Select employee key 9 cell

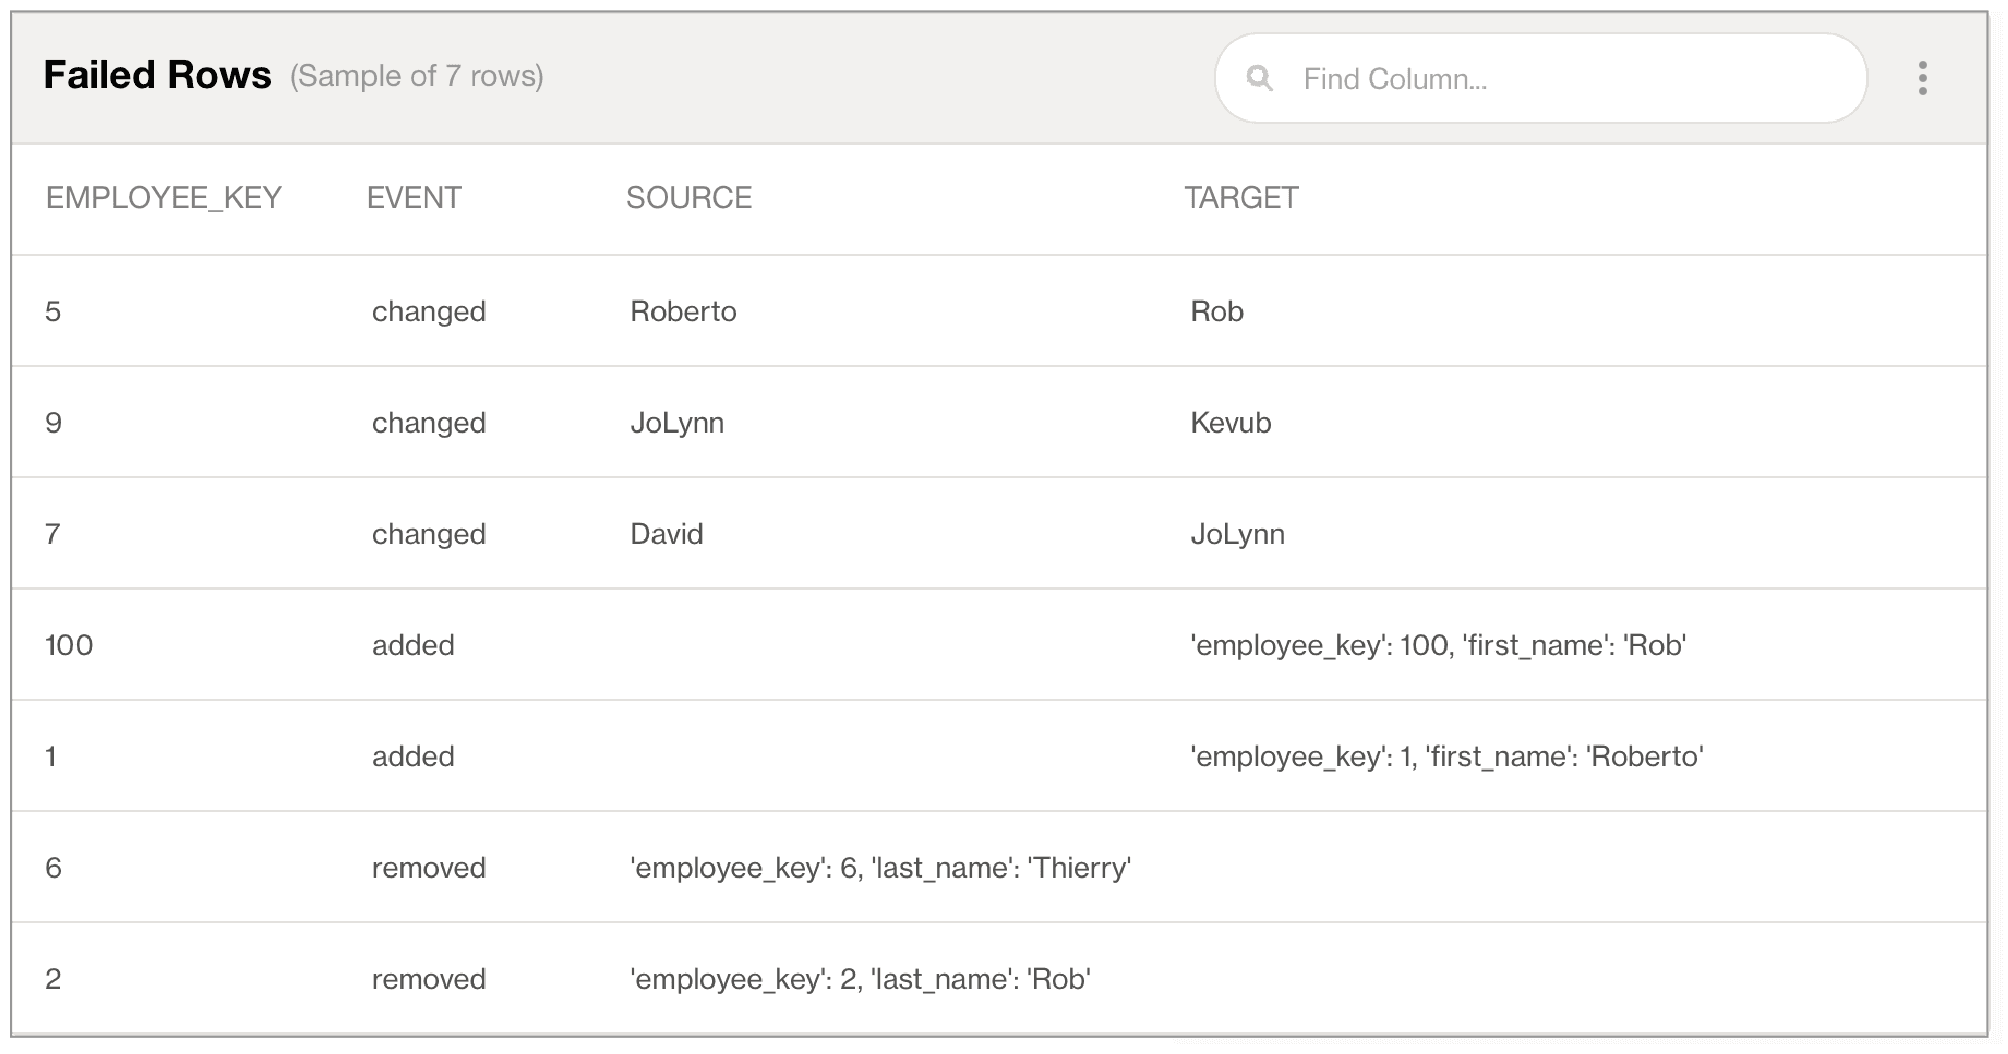pos(54,423)
